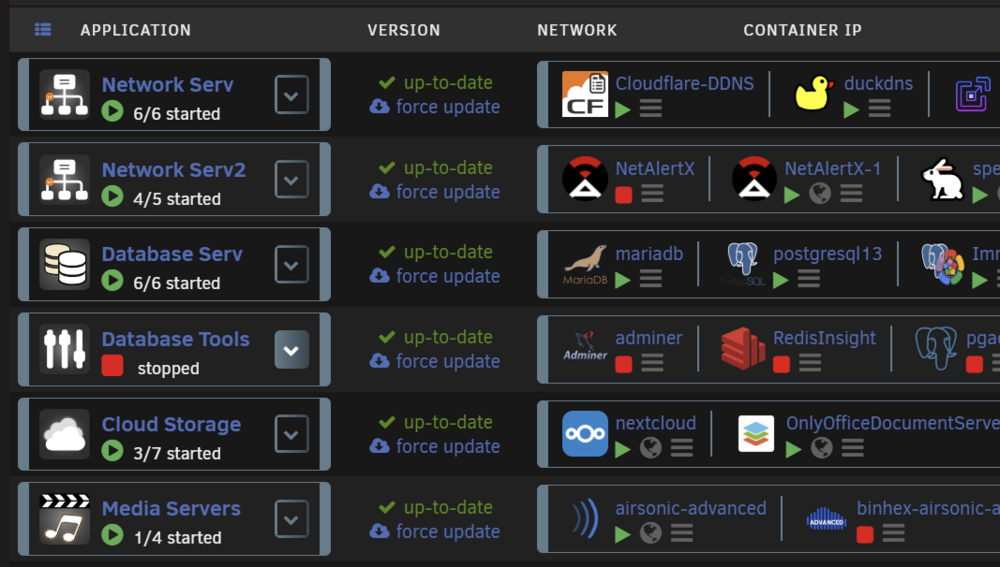Toggle the Media Servers started status icon

pos(112,534)
